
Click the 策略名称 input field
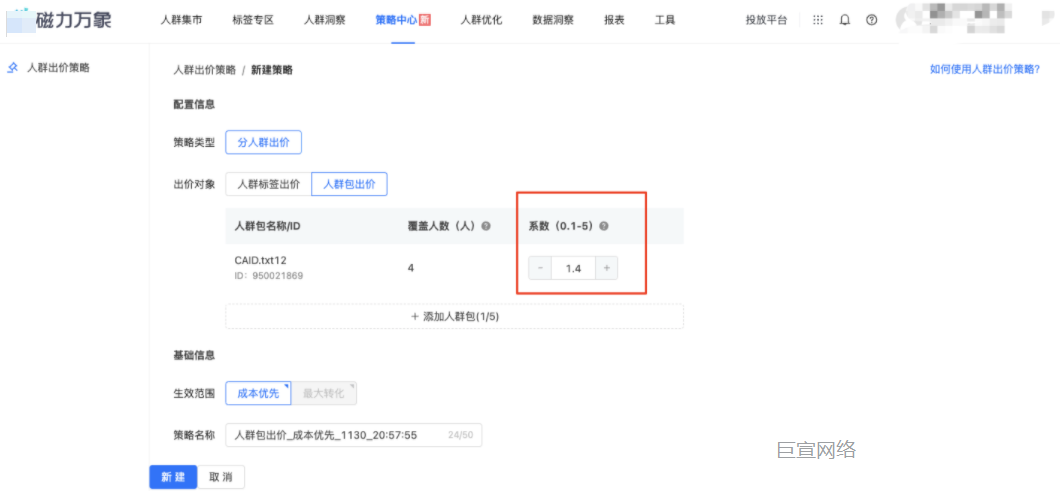coord(354,436)
